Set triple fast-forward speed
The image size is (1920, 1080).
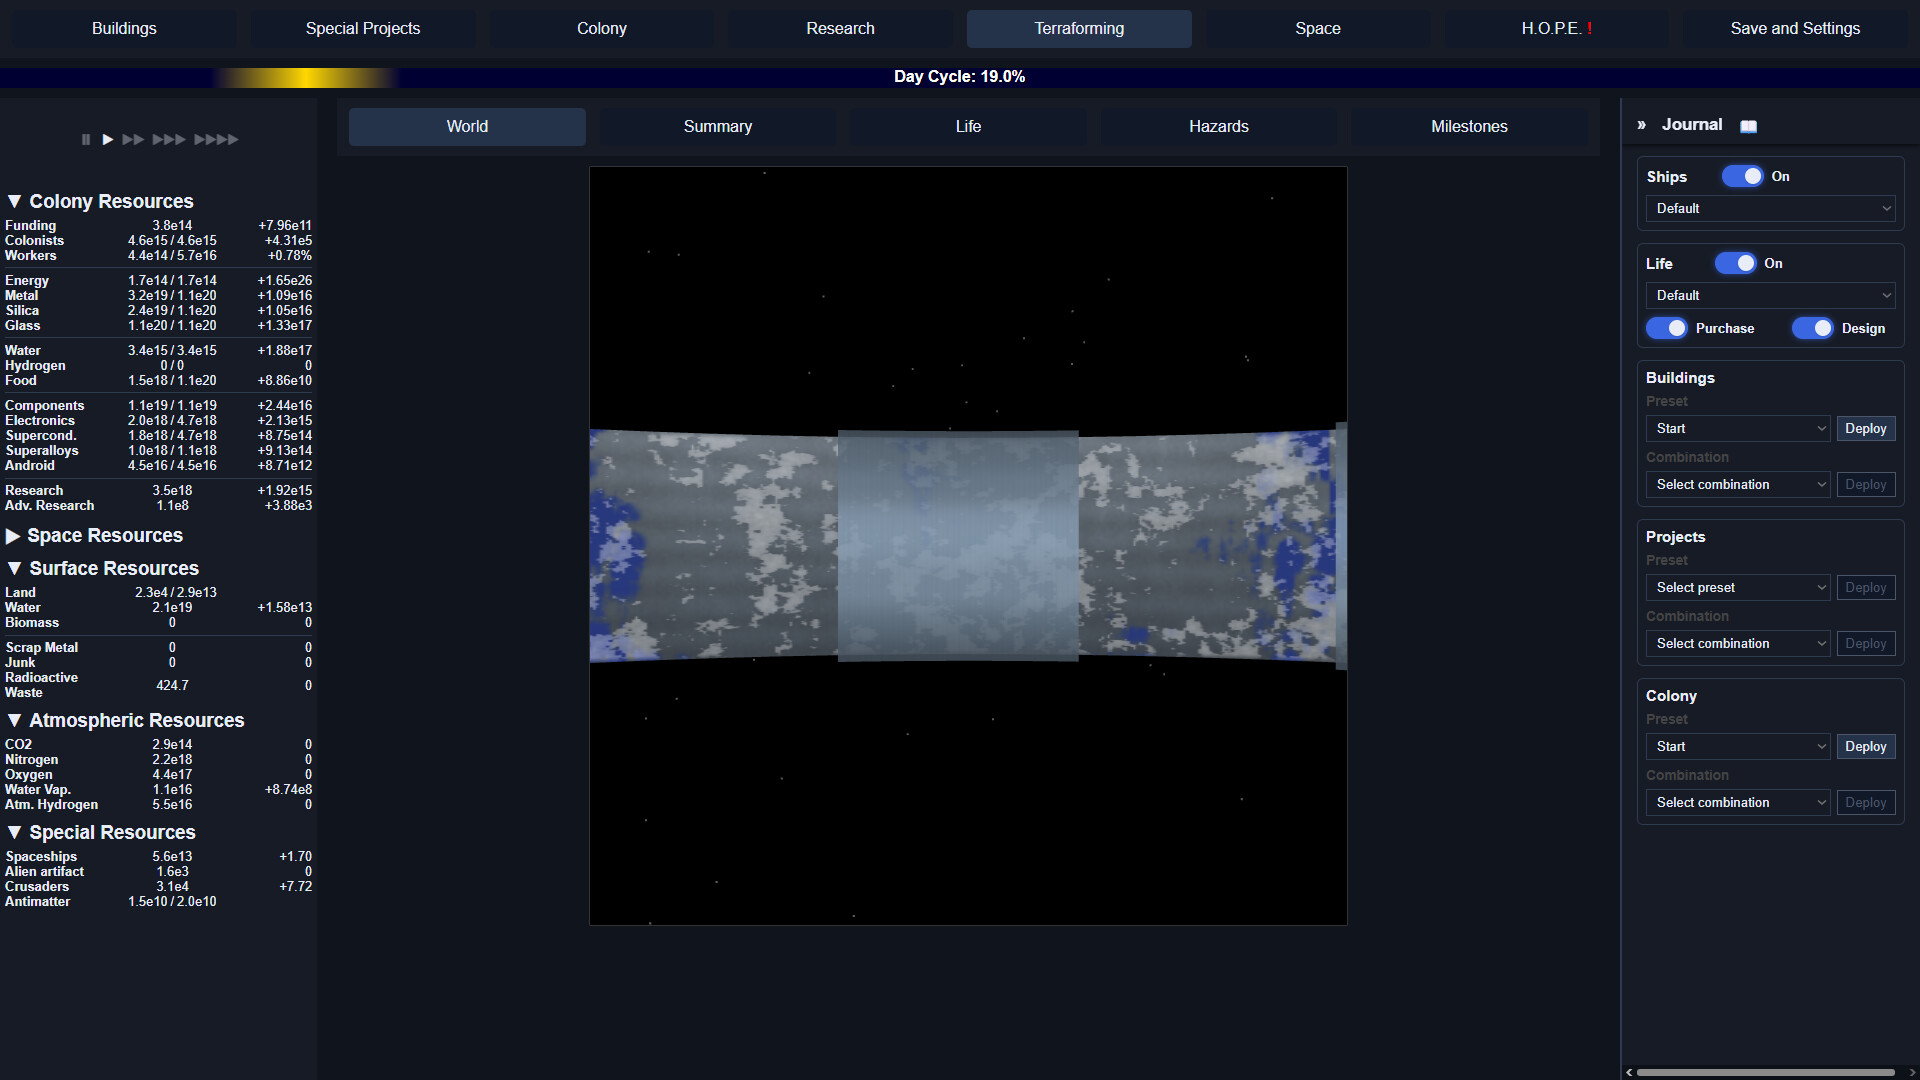coord(169,139)
